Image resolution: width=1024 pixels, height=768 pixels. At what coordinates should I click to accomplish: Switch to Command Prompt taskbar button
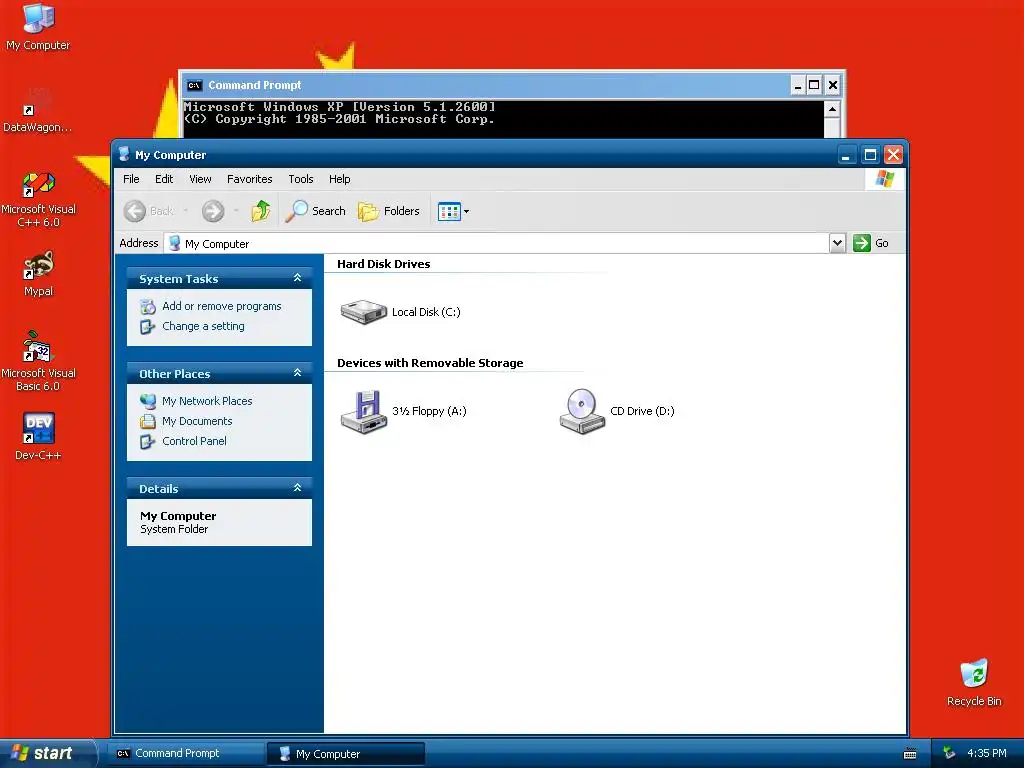(186, 754)
